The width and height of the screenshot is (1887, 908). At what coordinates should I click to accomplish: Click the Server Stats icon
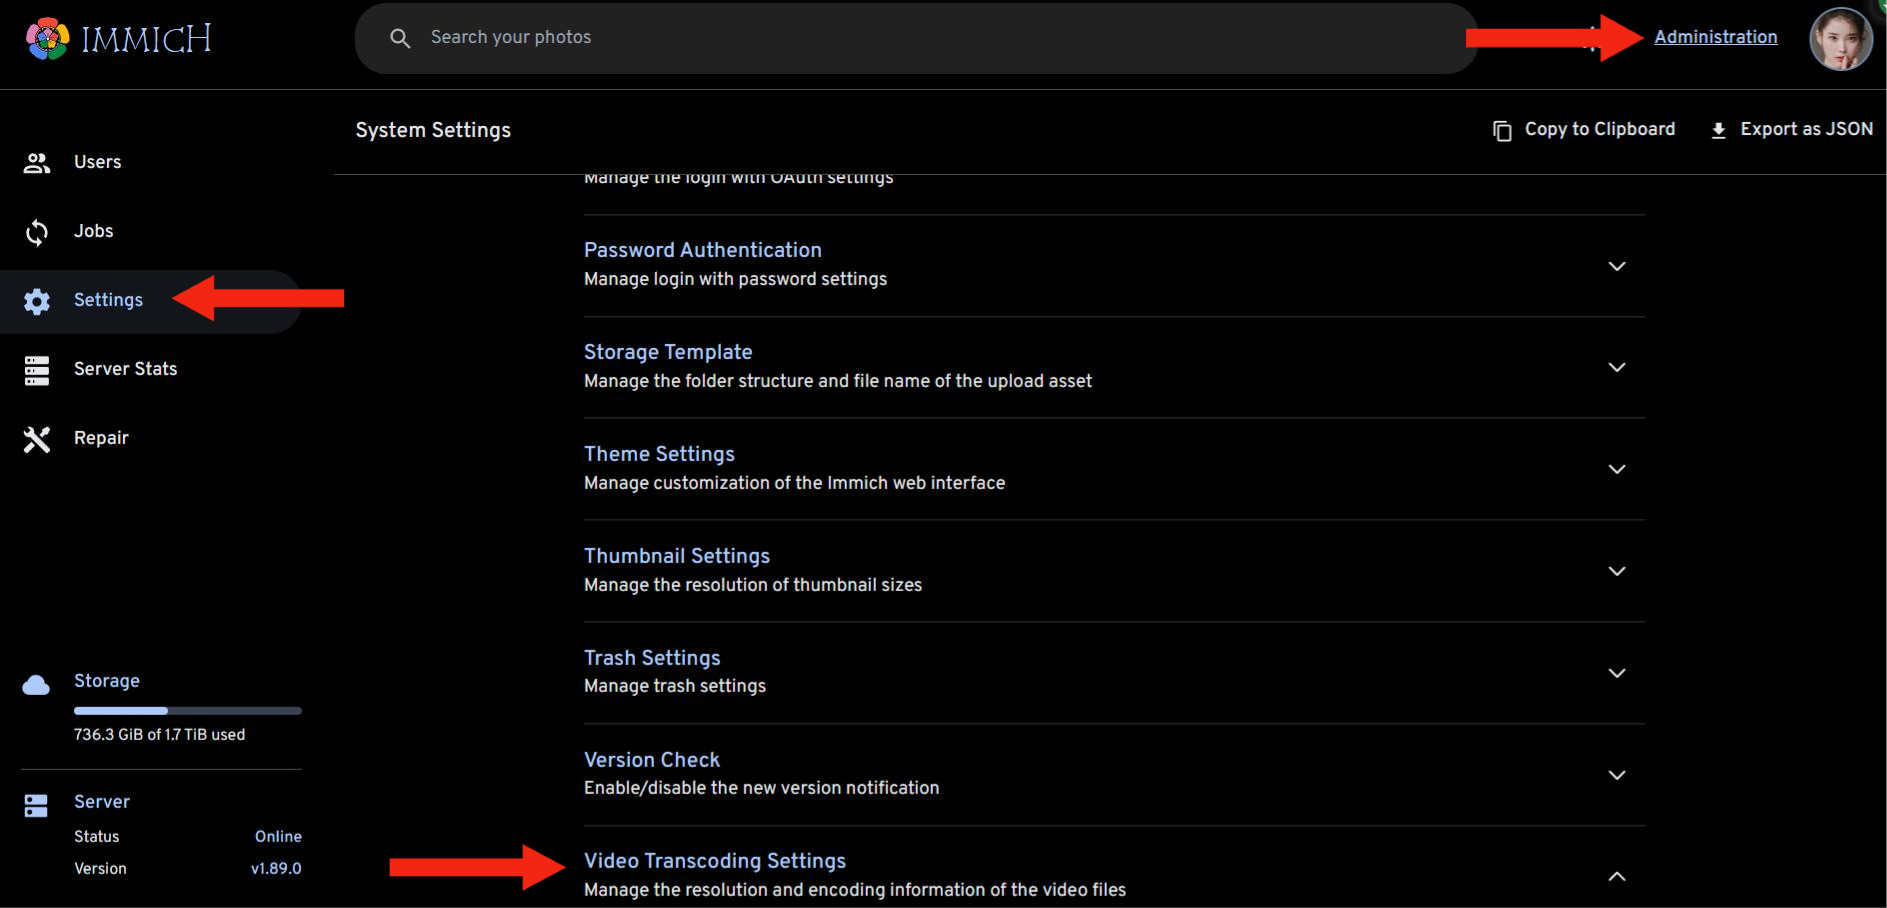(37, 370)
